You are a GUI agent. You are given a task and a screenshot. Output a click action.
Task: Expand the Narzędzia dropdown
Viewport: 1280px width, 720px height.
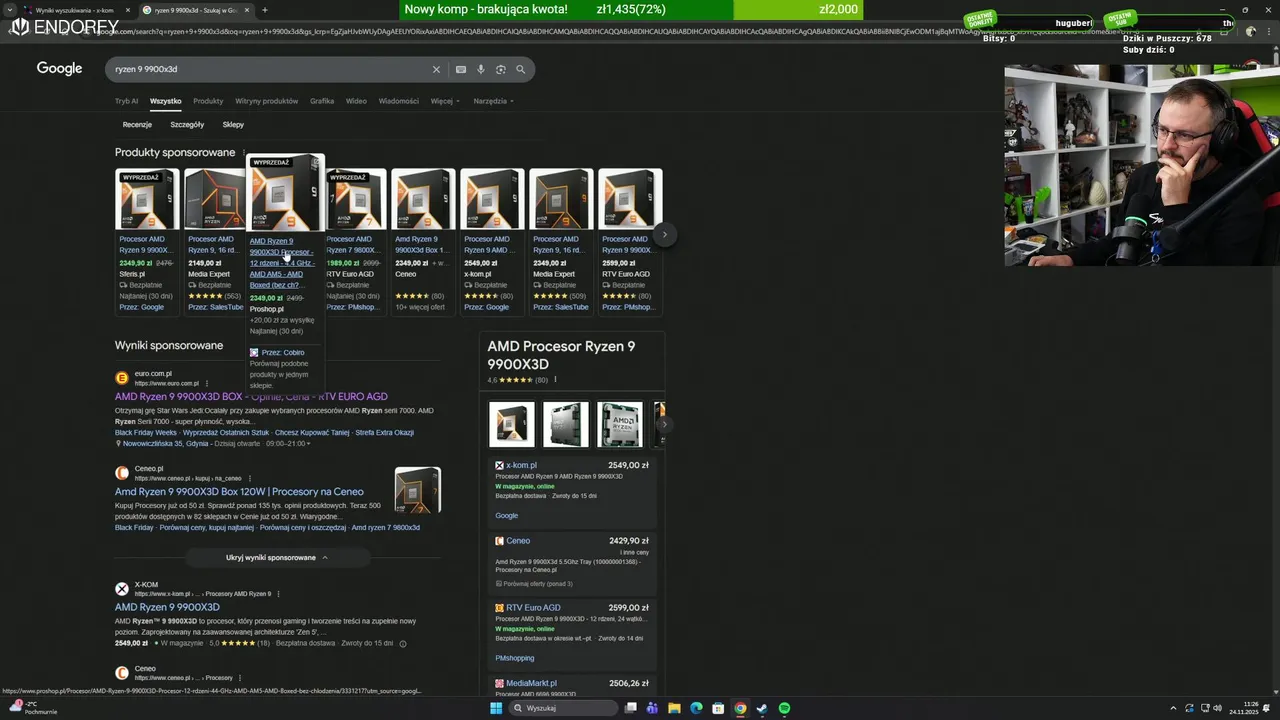click(x=493, y=101)
